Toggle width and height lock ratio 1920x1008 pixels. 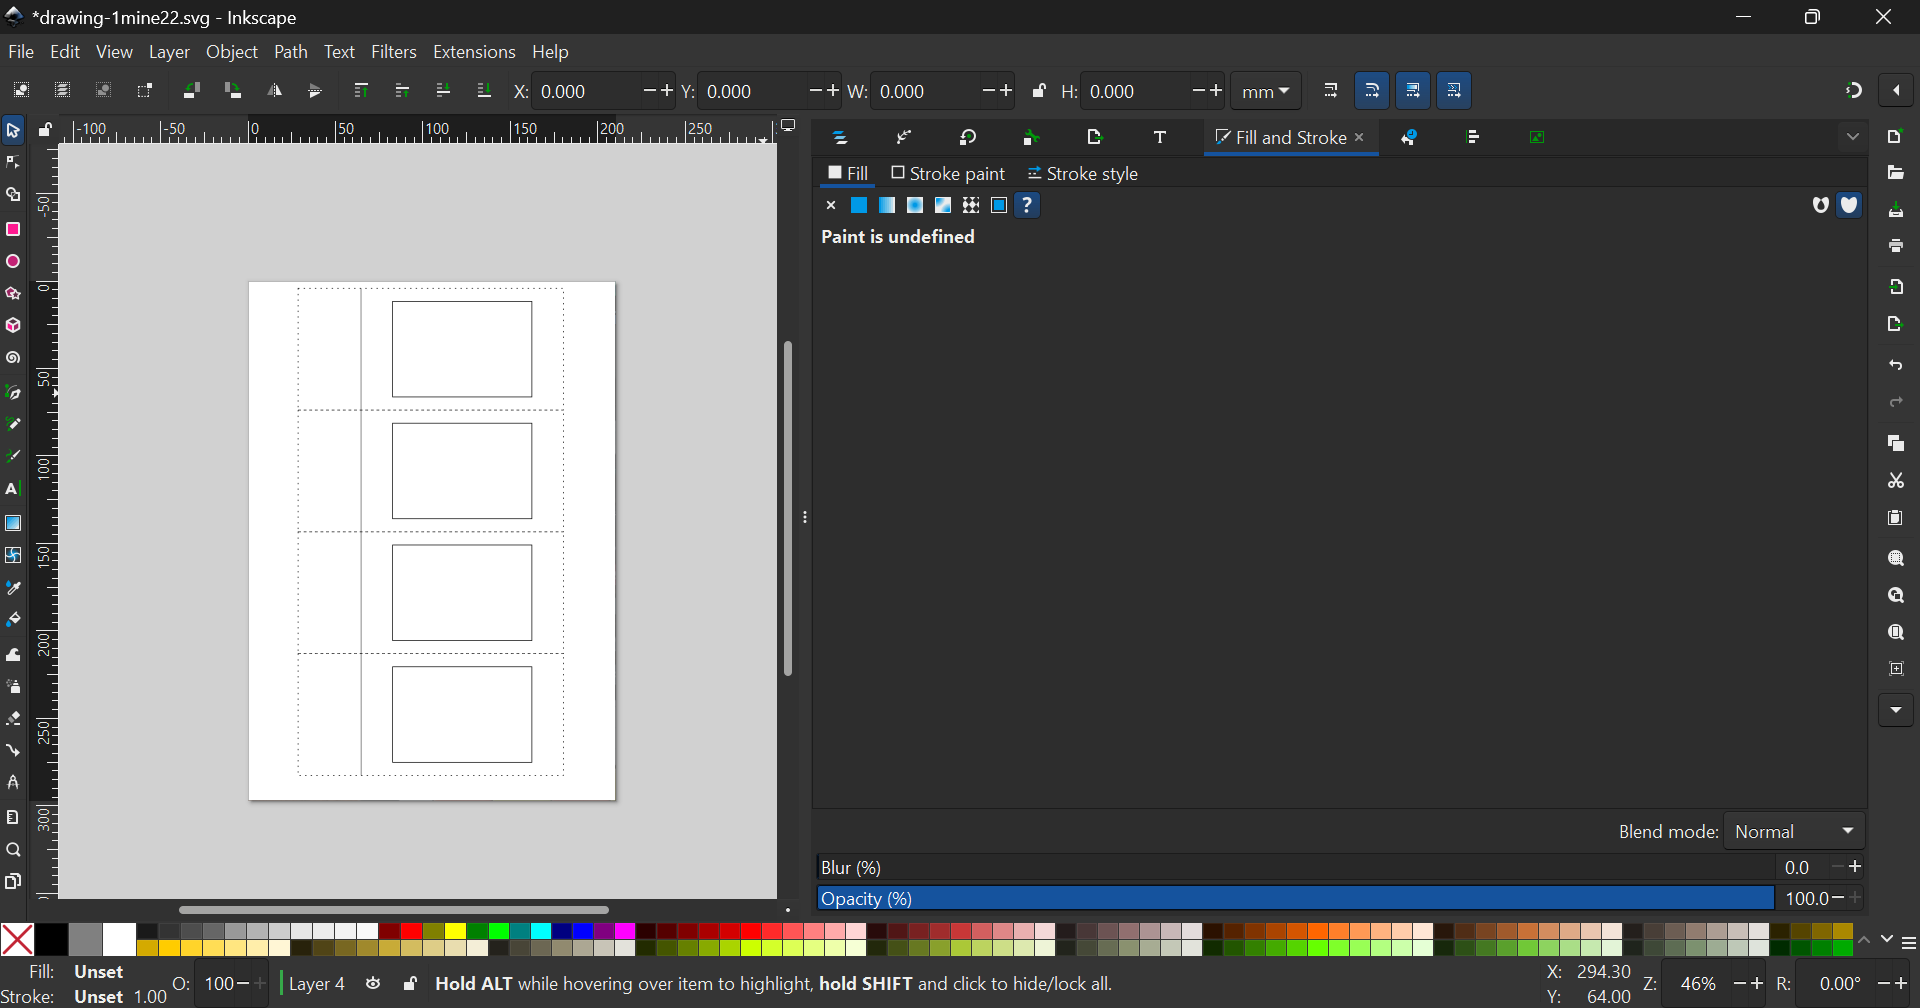(x=1039, y=91)
